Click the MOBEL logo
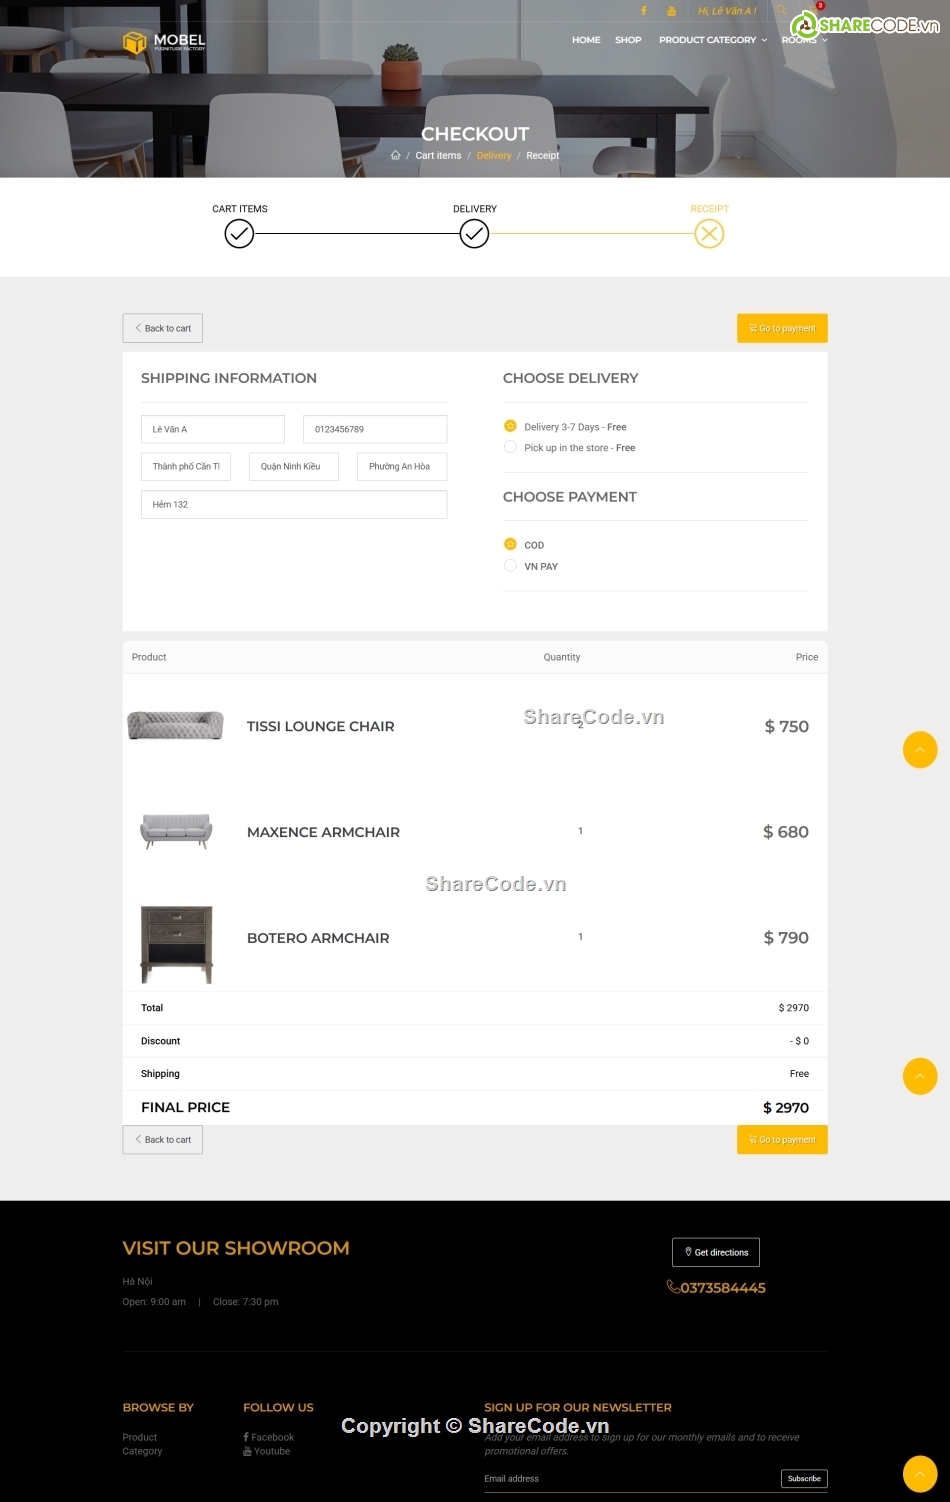Viewport: 950px width, 1502px height. pos(164,41)
